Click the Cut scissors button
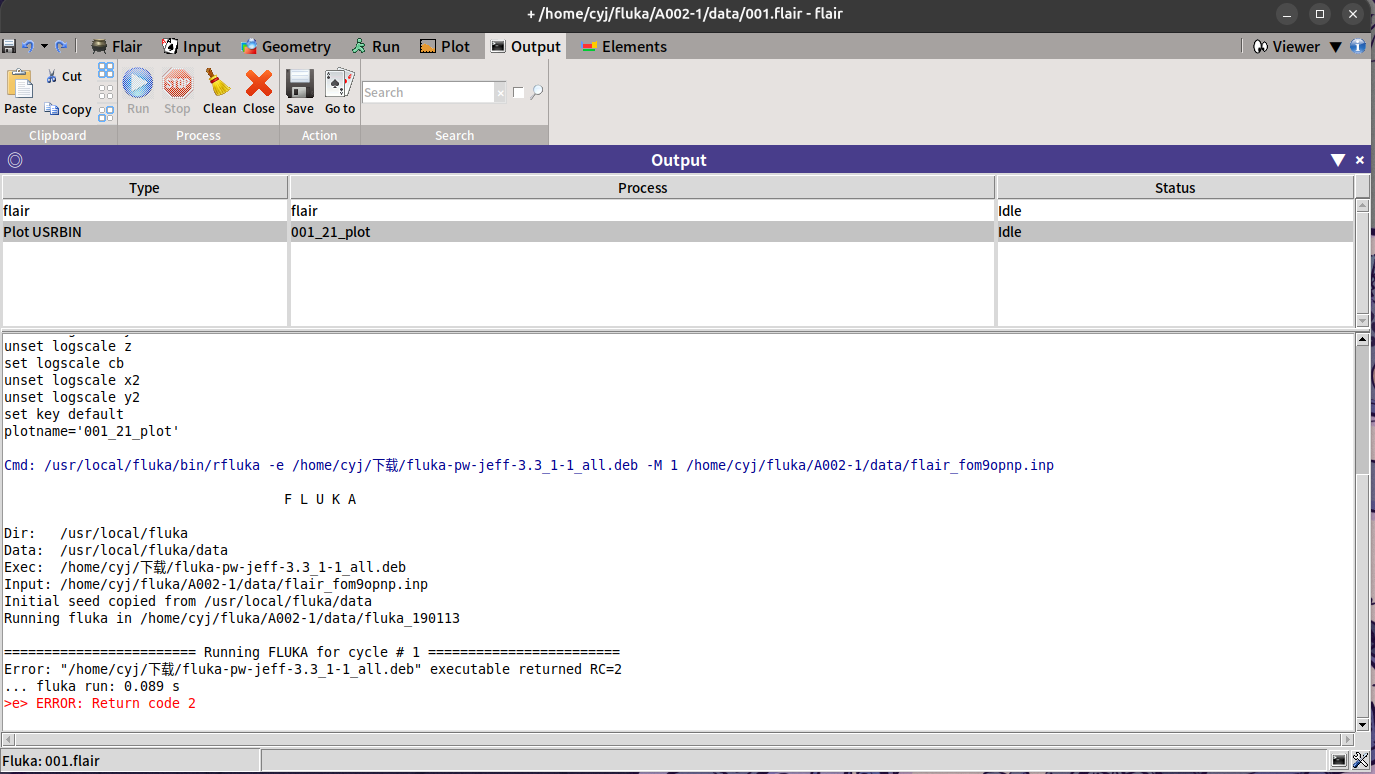This screenshot has height=774, width=1375. (x=64, y=76)
